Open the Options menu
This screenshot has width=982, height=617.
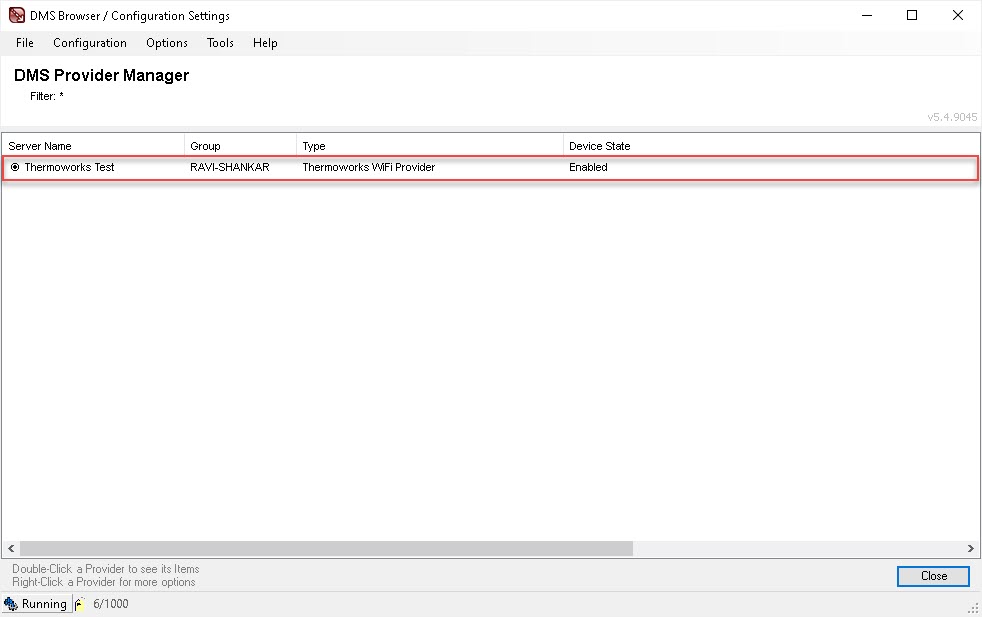[167, 43]
